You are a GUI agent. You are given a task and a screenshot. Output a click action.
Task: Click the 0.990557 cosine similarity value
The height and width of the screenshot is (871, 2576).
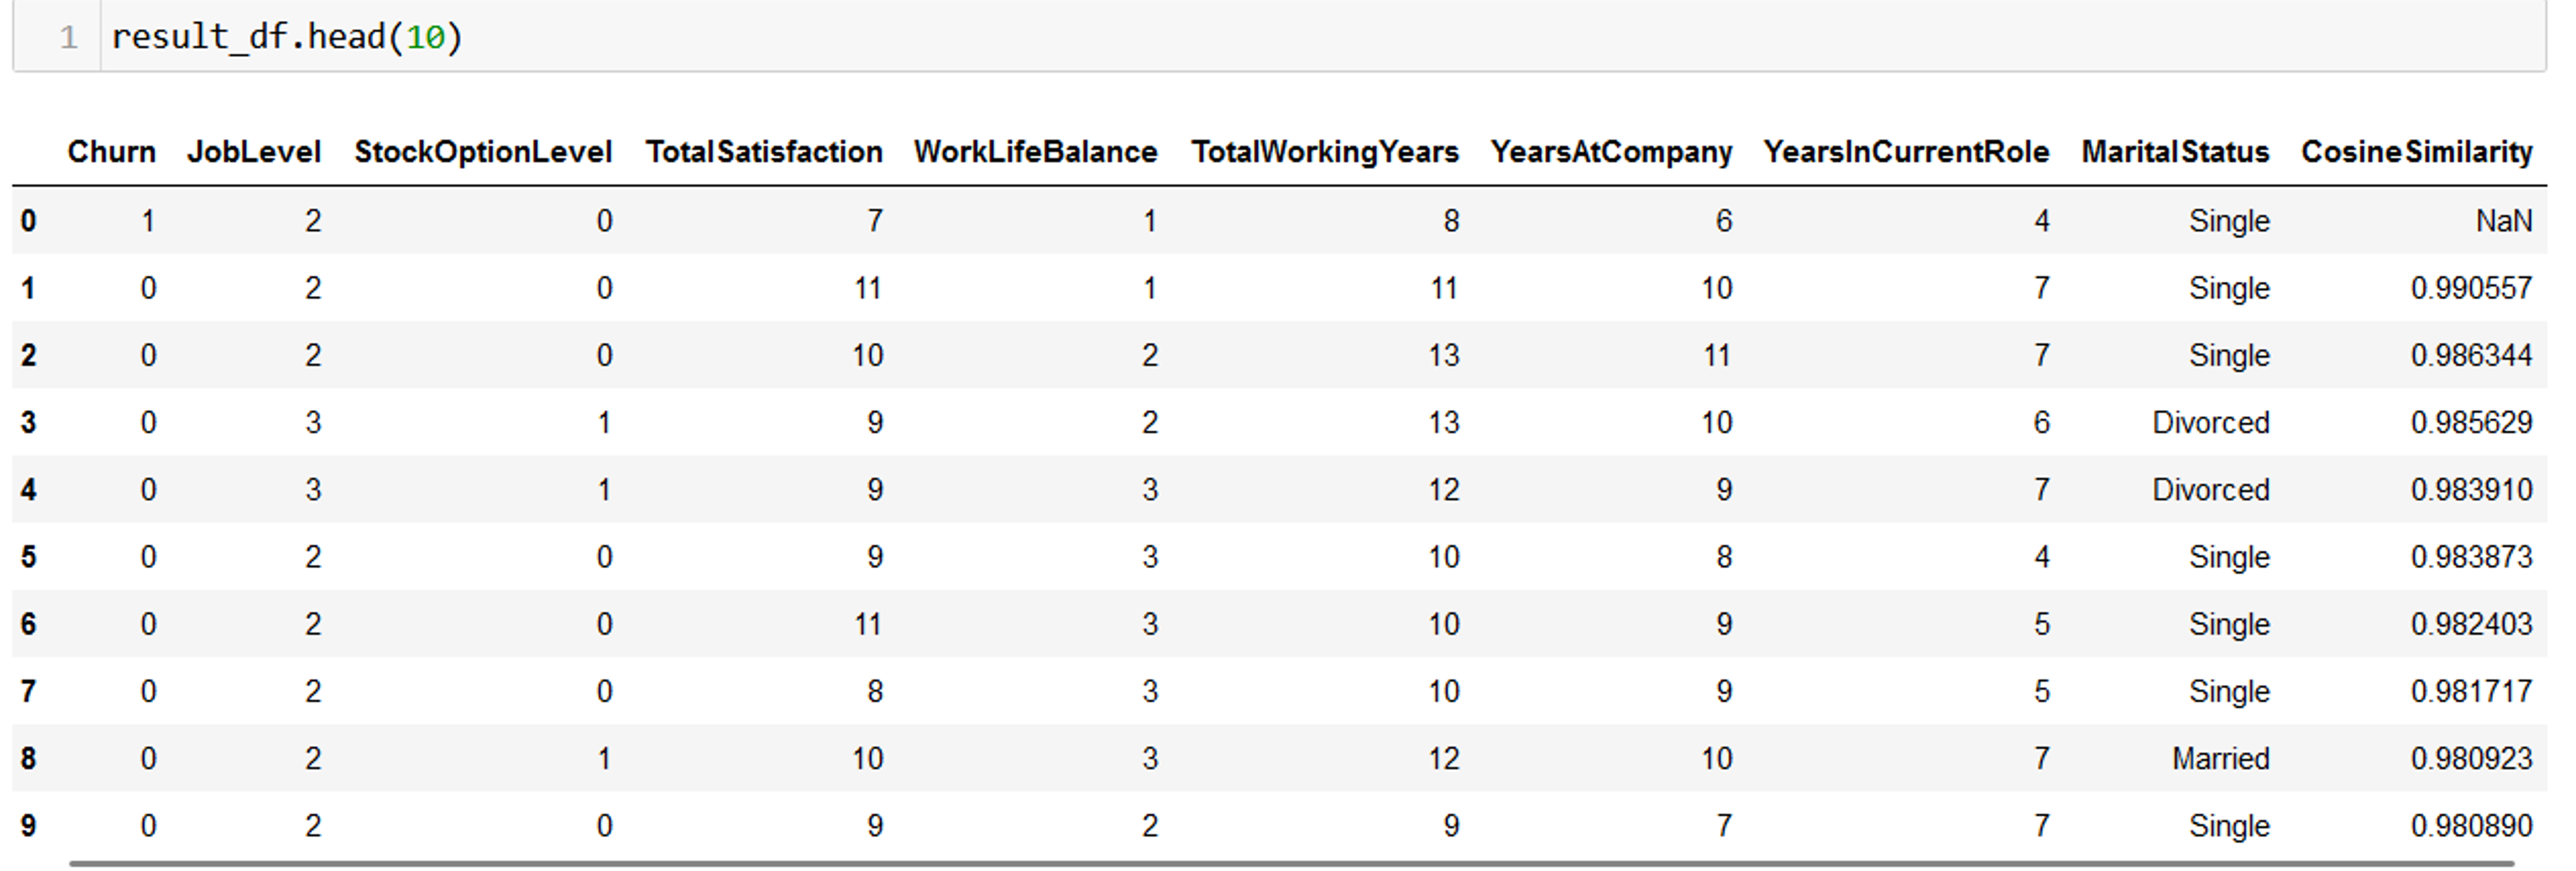(2470, 288)
